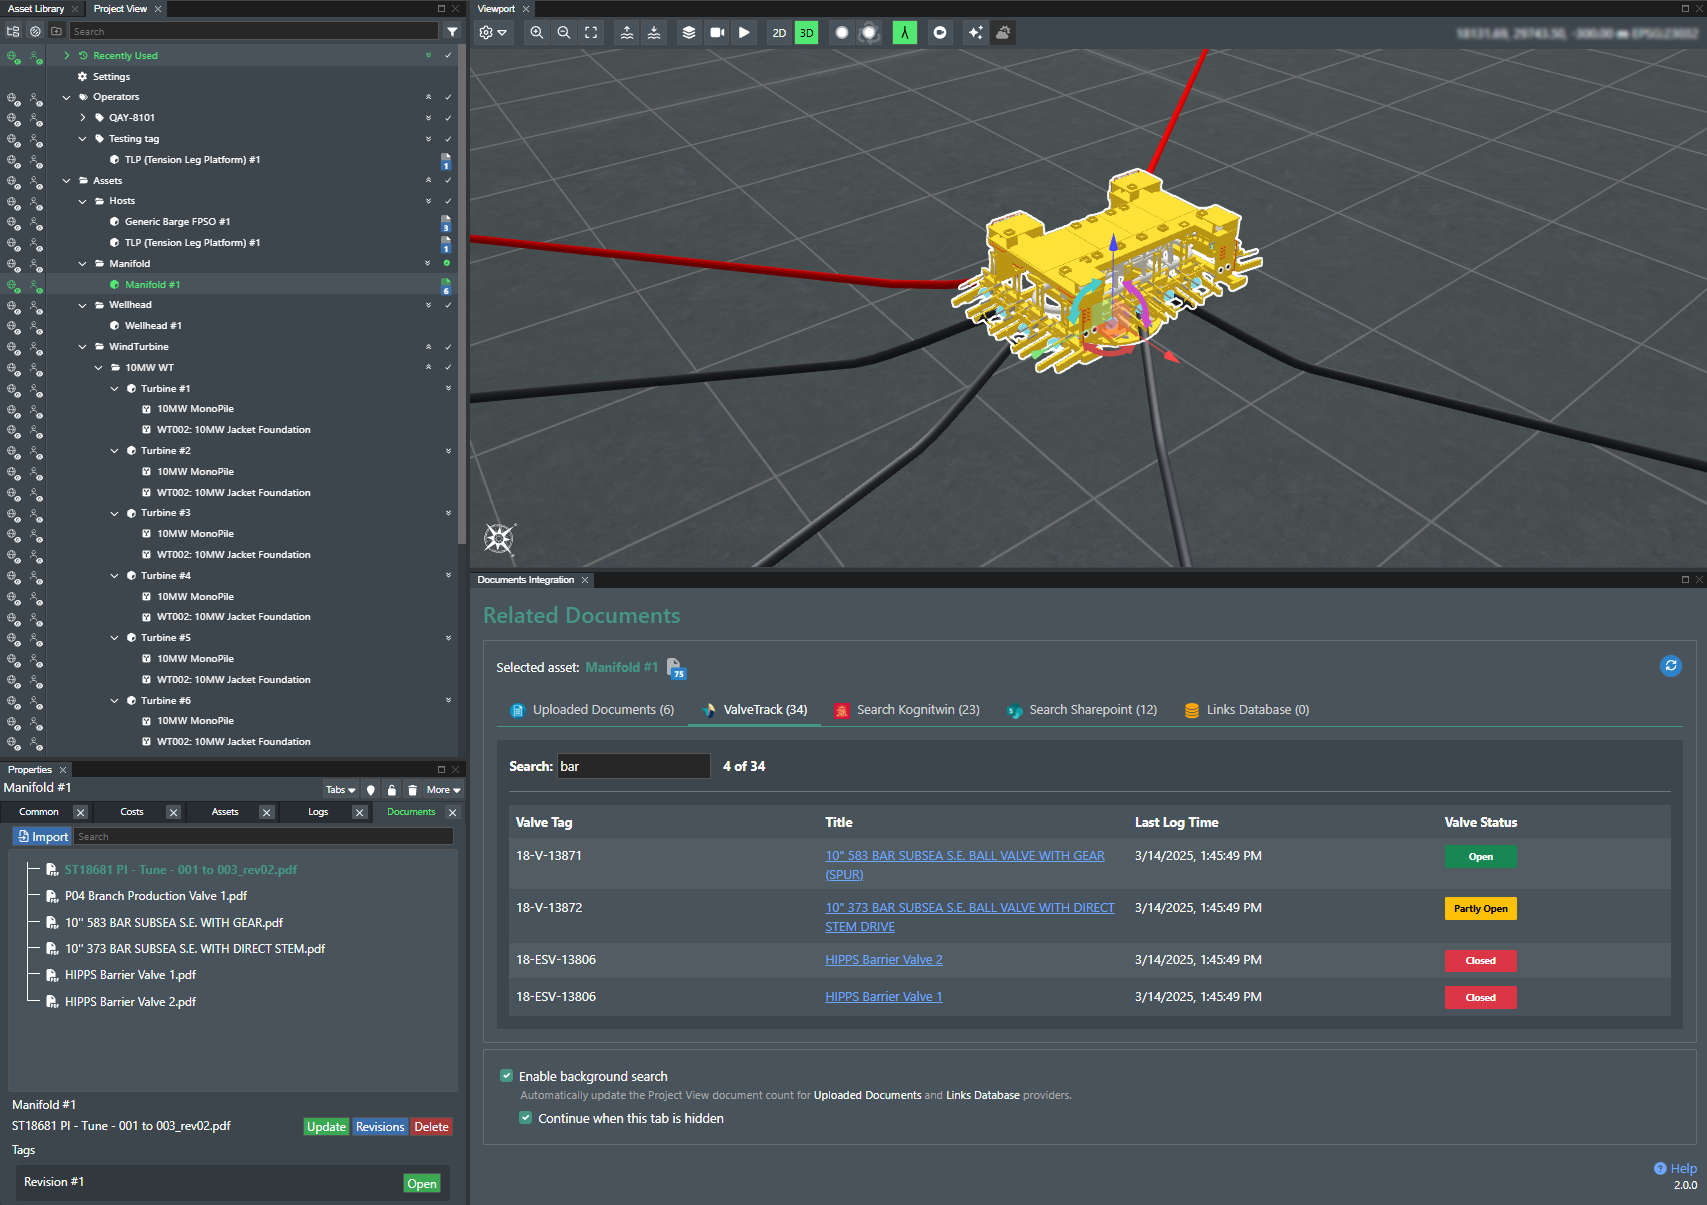Open the compass widget in the viewport corner
Viewport: 1707px width, 1205px height.
click(499, 539)
